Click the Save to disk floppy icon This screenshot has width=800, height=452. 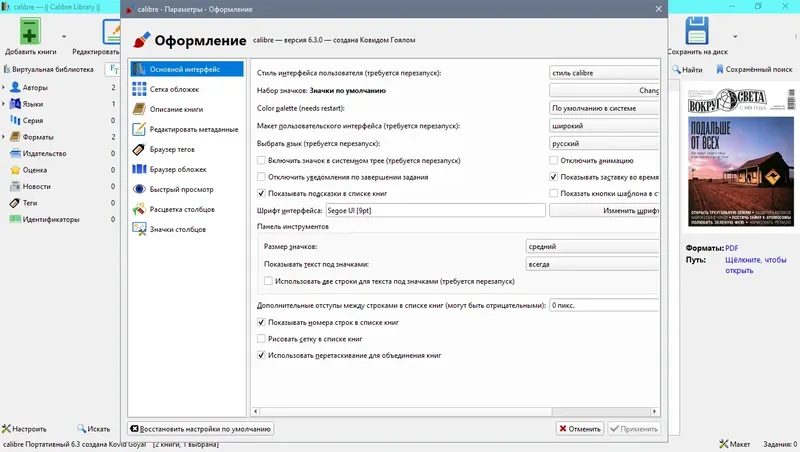point(696,31)
